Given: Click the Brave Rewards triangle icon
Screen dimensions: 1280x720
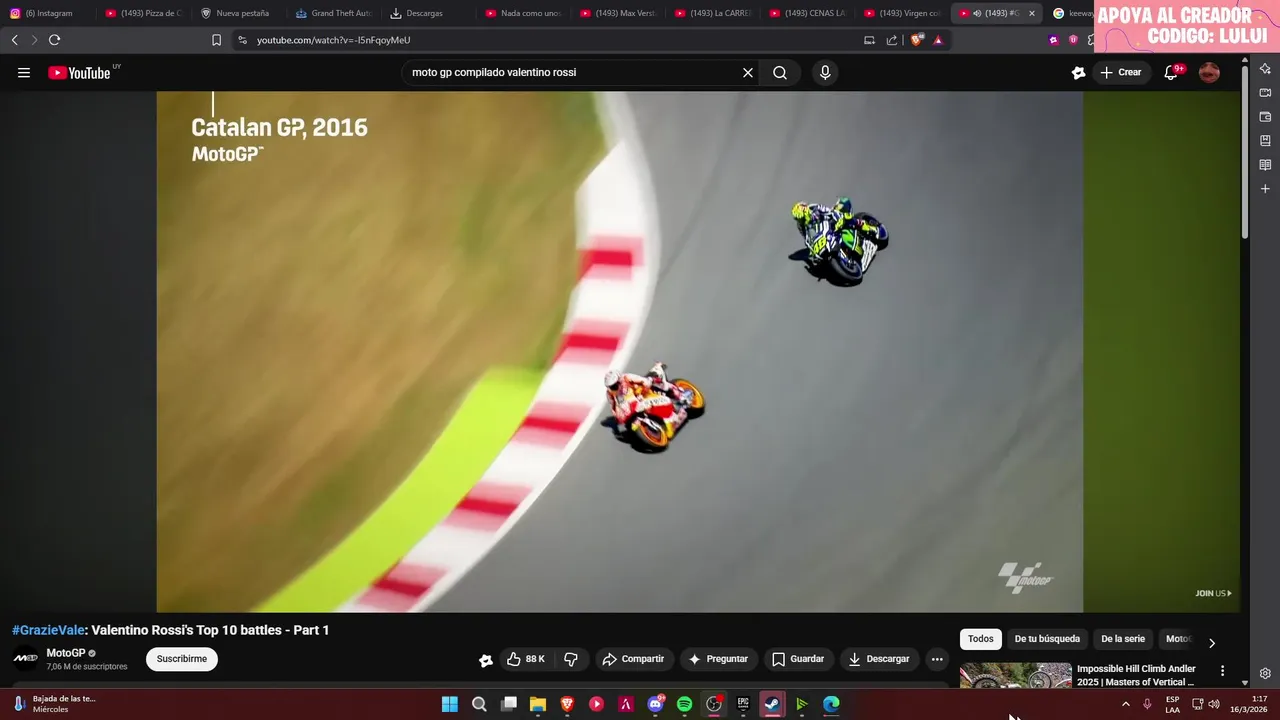Looking at the screenshot, I should (938, 40).
